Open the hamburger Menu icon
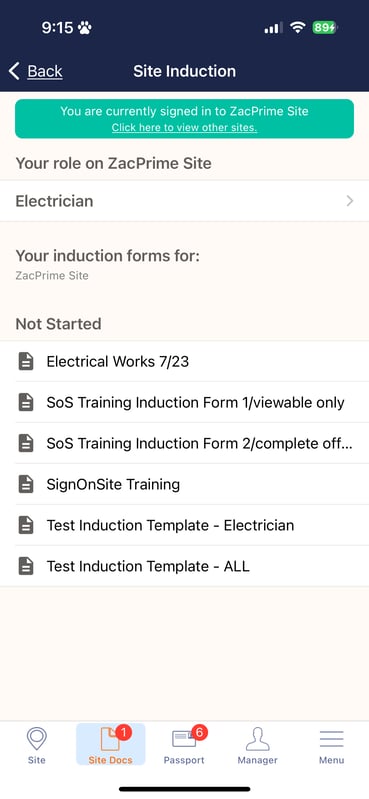Image resolution: width=369 pixels, height=799 pixels. click(x=331, y=739)
